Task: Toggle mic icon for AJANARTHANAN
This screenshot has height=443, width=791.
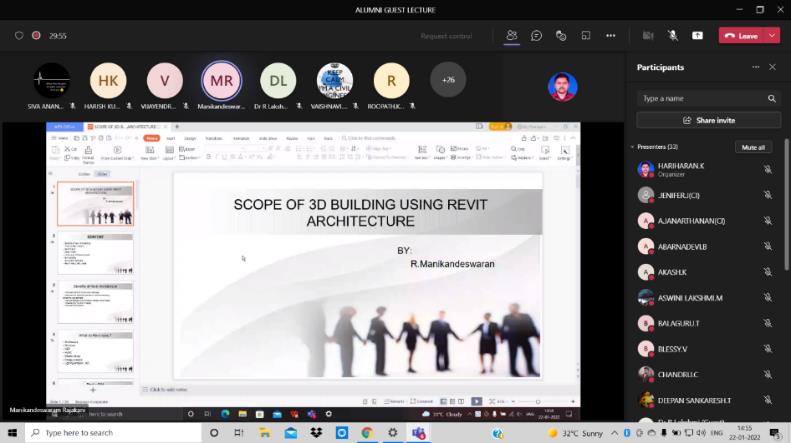Action: 768,220
